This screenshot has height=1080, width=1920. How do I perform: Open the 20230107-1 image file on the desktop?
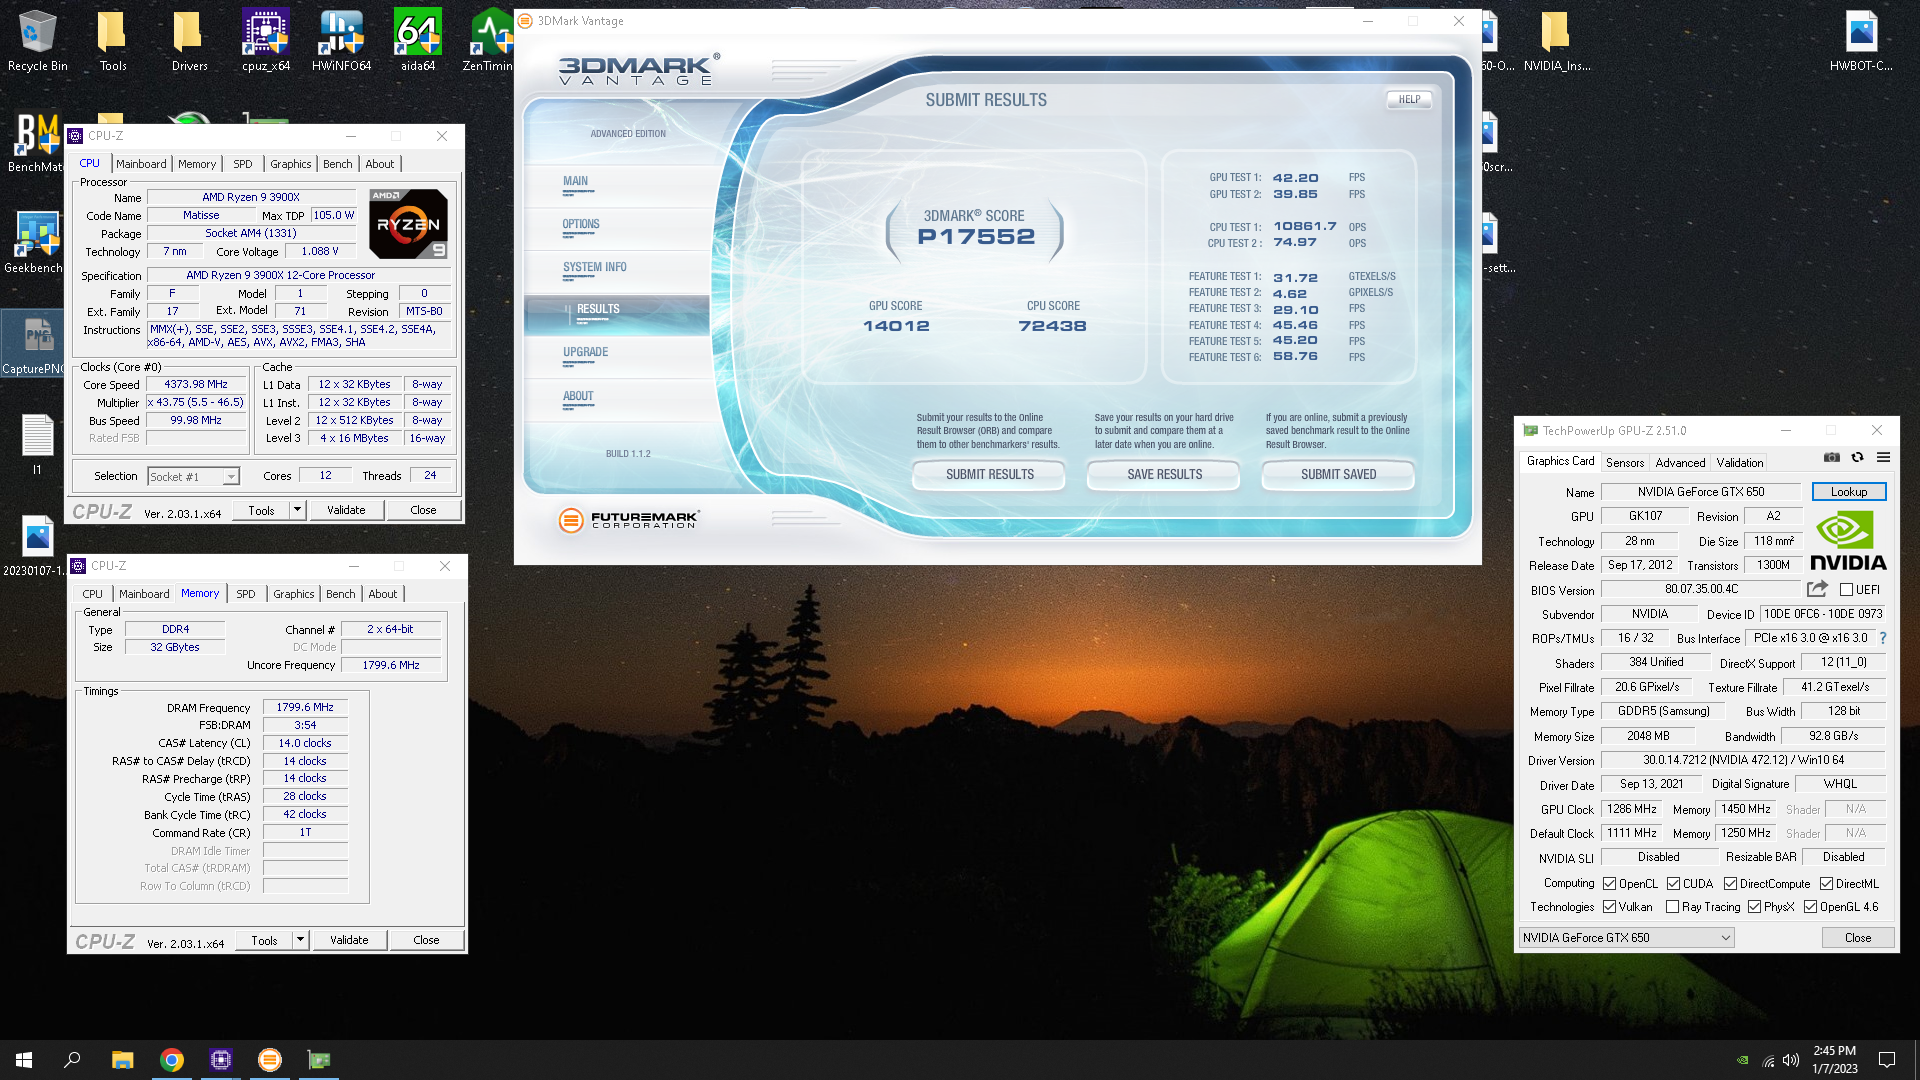(x=34, y=545)
